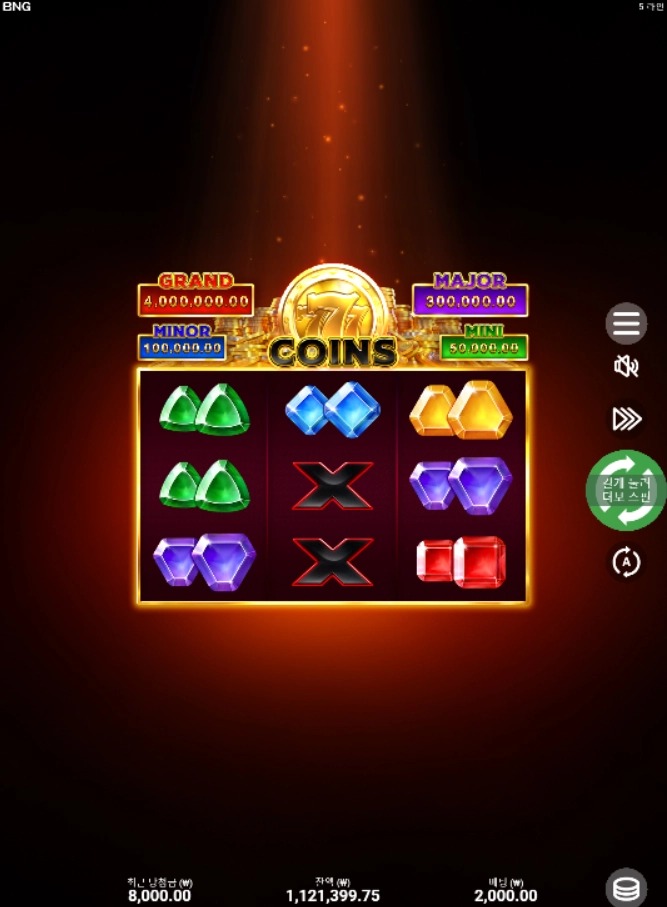Screen dimensions: 667x907
Task: Select the MINOR jackpot display
Action: coord(182,342)
